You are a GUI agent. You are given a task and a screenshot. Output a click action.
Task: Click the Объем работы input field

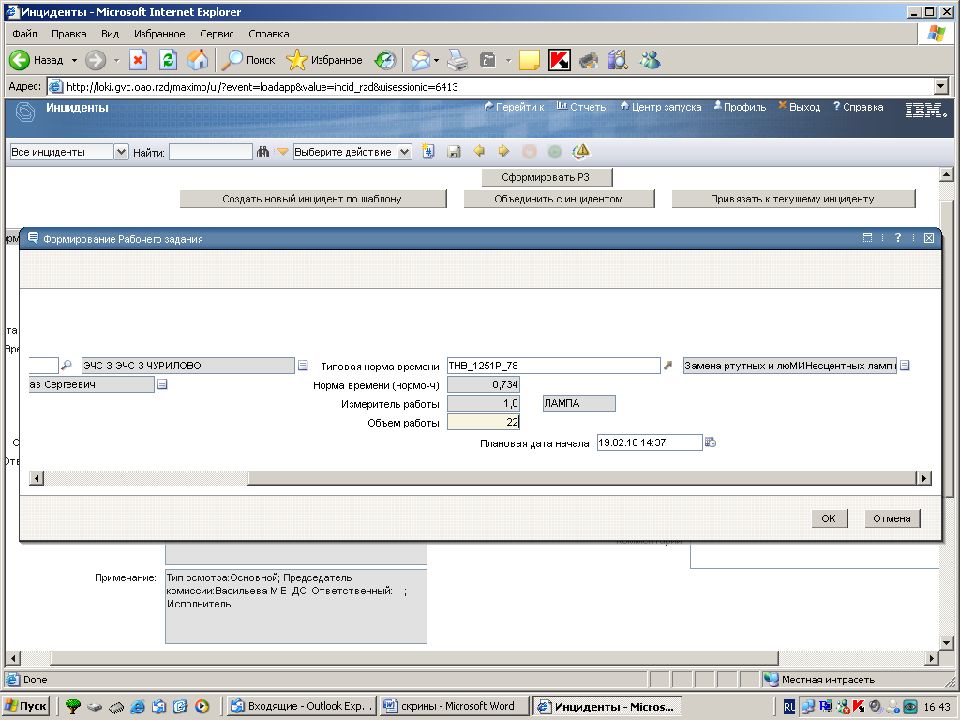click(x=483, y=421)
